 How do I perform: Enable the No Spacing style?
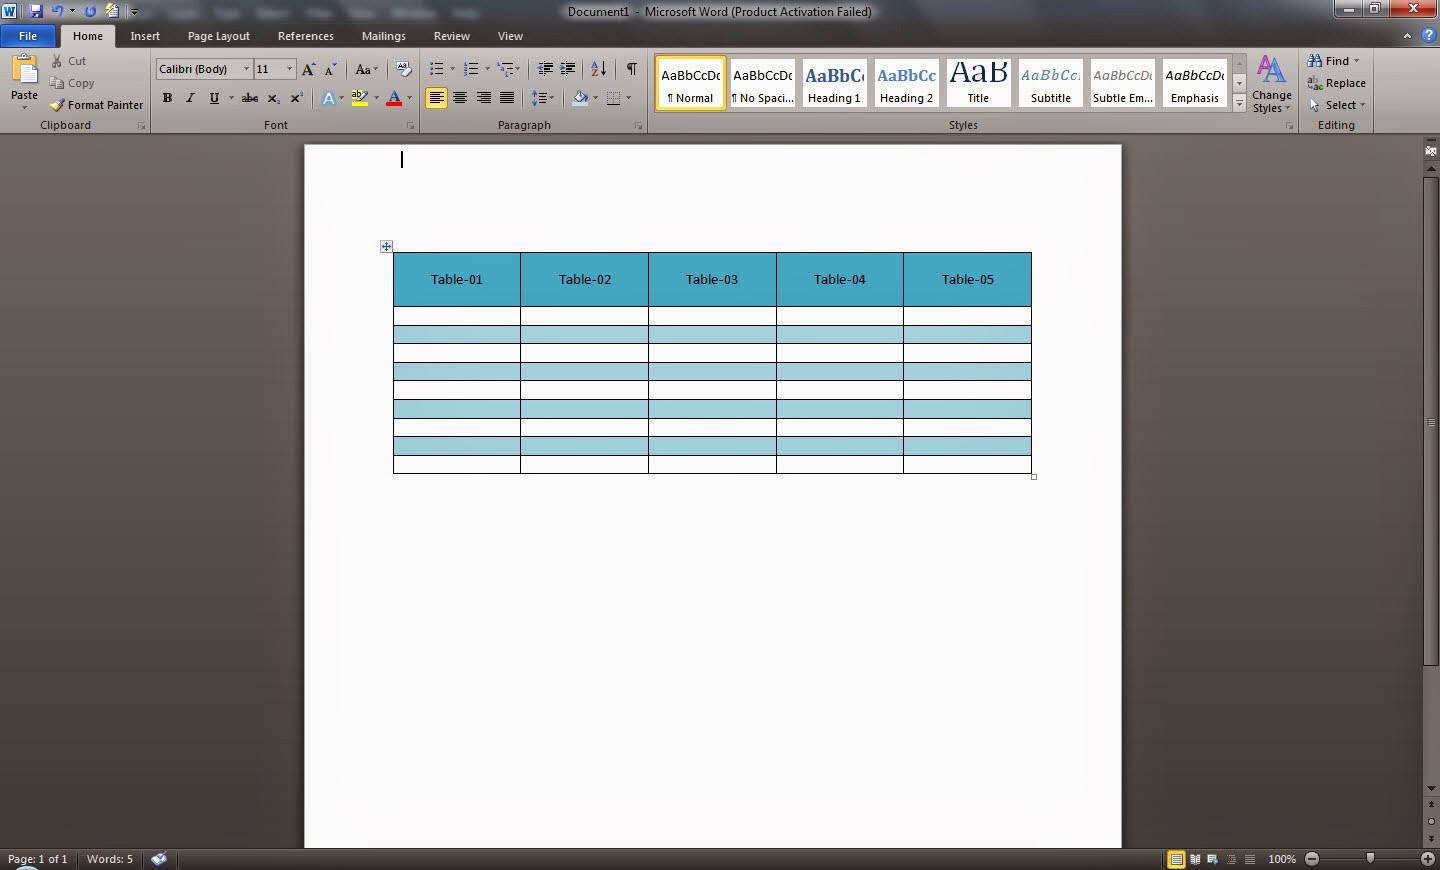pyautogui.click(x=762, y=82)
